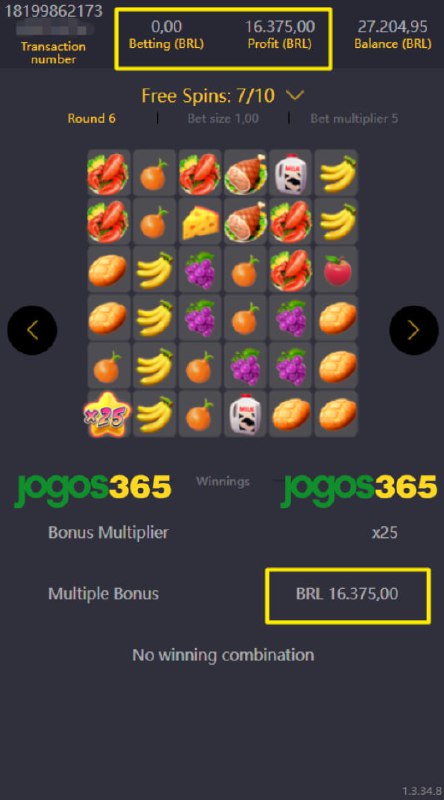Open the Free Spins: 7/10 selector text
The width and height of the screenshot is (444, 800).
tap(208, 95)
